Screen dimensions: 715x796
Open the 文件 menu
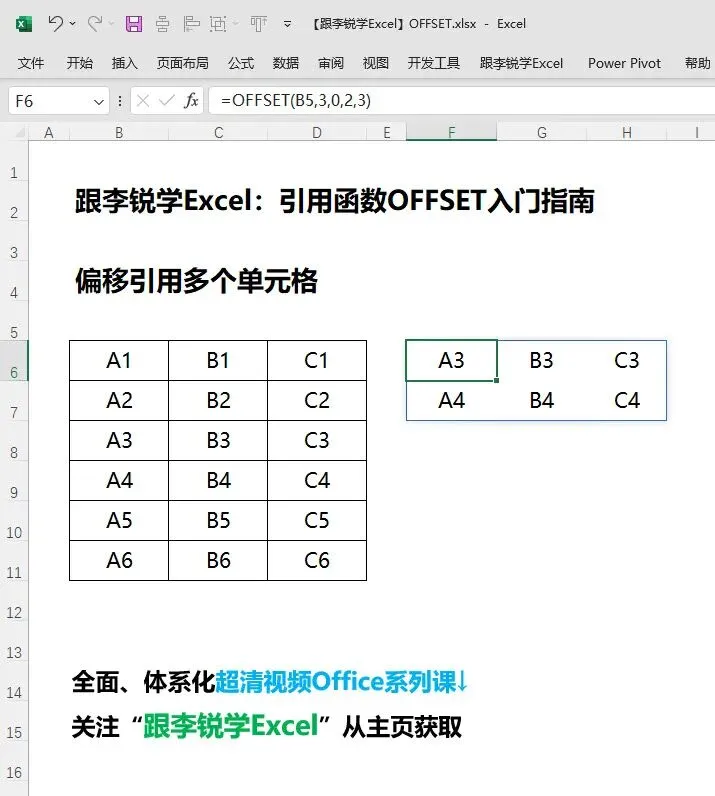[x=31, y=63]
